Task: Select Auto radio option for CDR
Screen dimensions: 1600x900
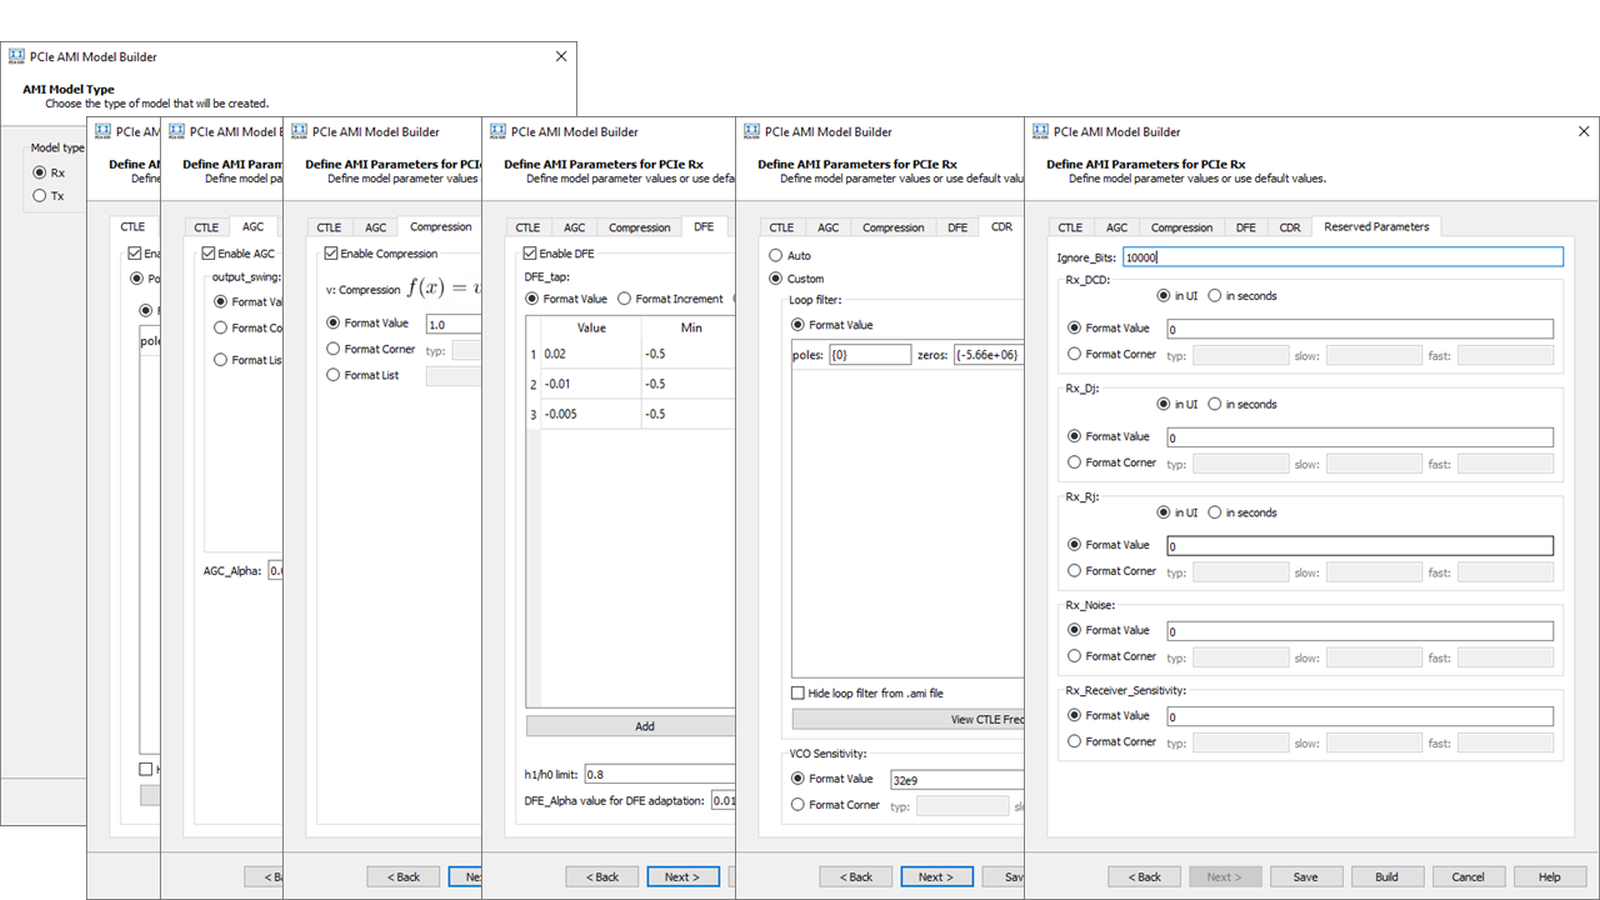Action: (x=776, y=256)
